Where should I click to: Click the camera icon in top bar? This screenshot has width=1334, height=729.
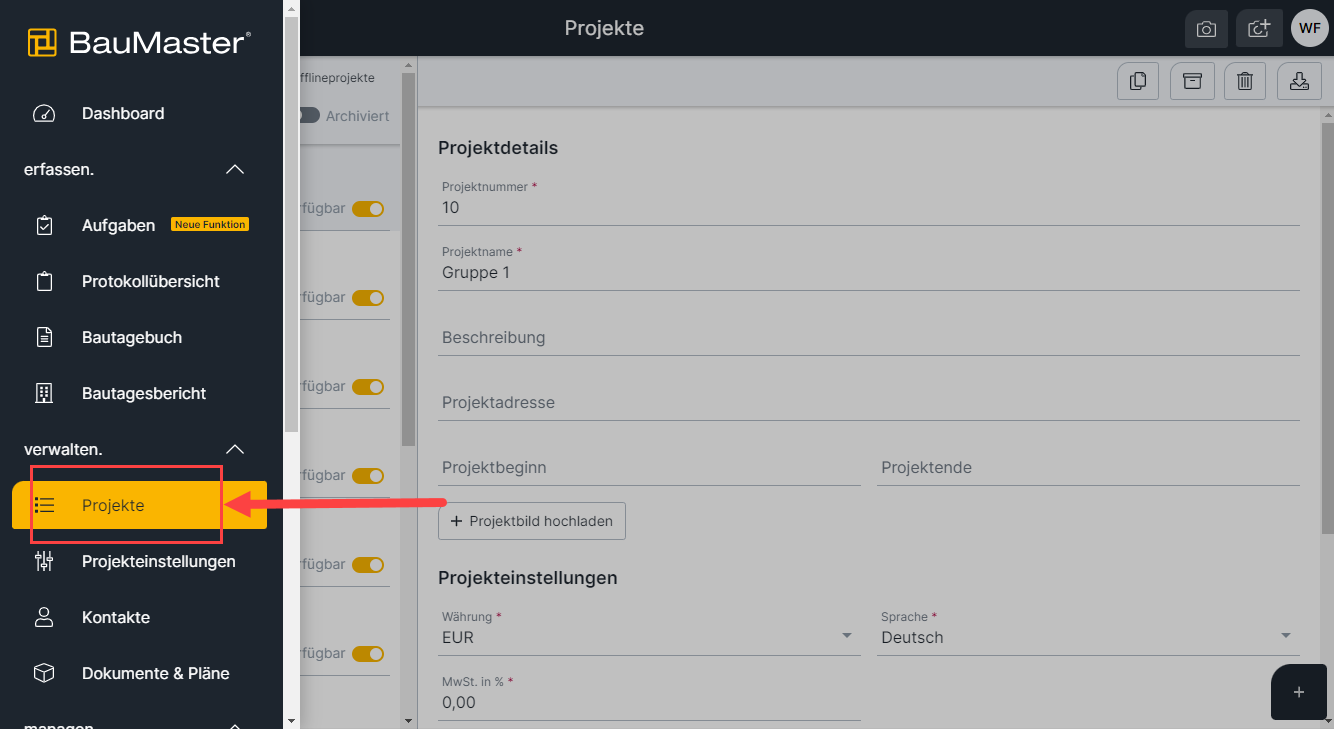(x=1206, y=28)
